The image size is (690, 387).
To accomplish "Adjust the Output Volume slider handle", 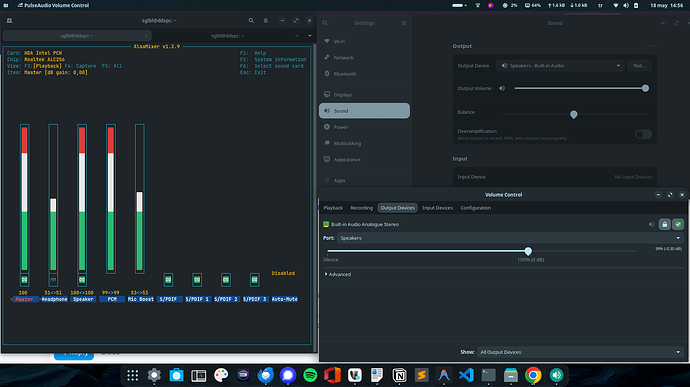I will tap(645, 88).
